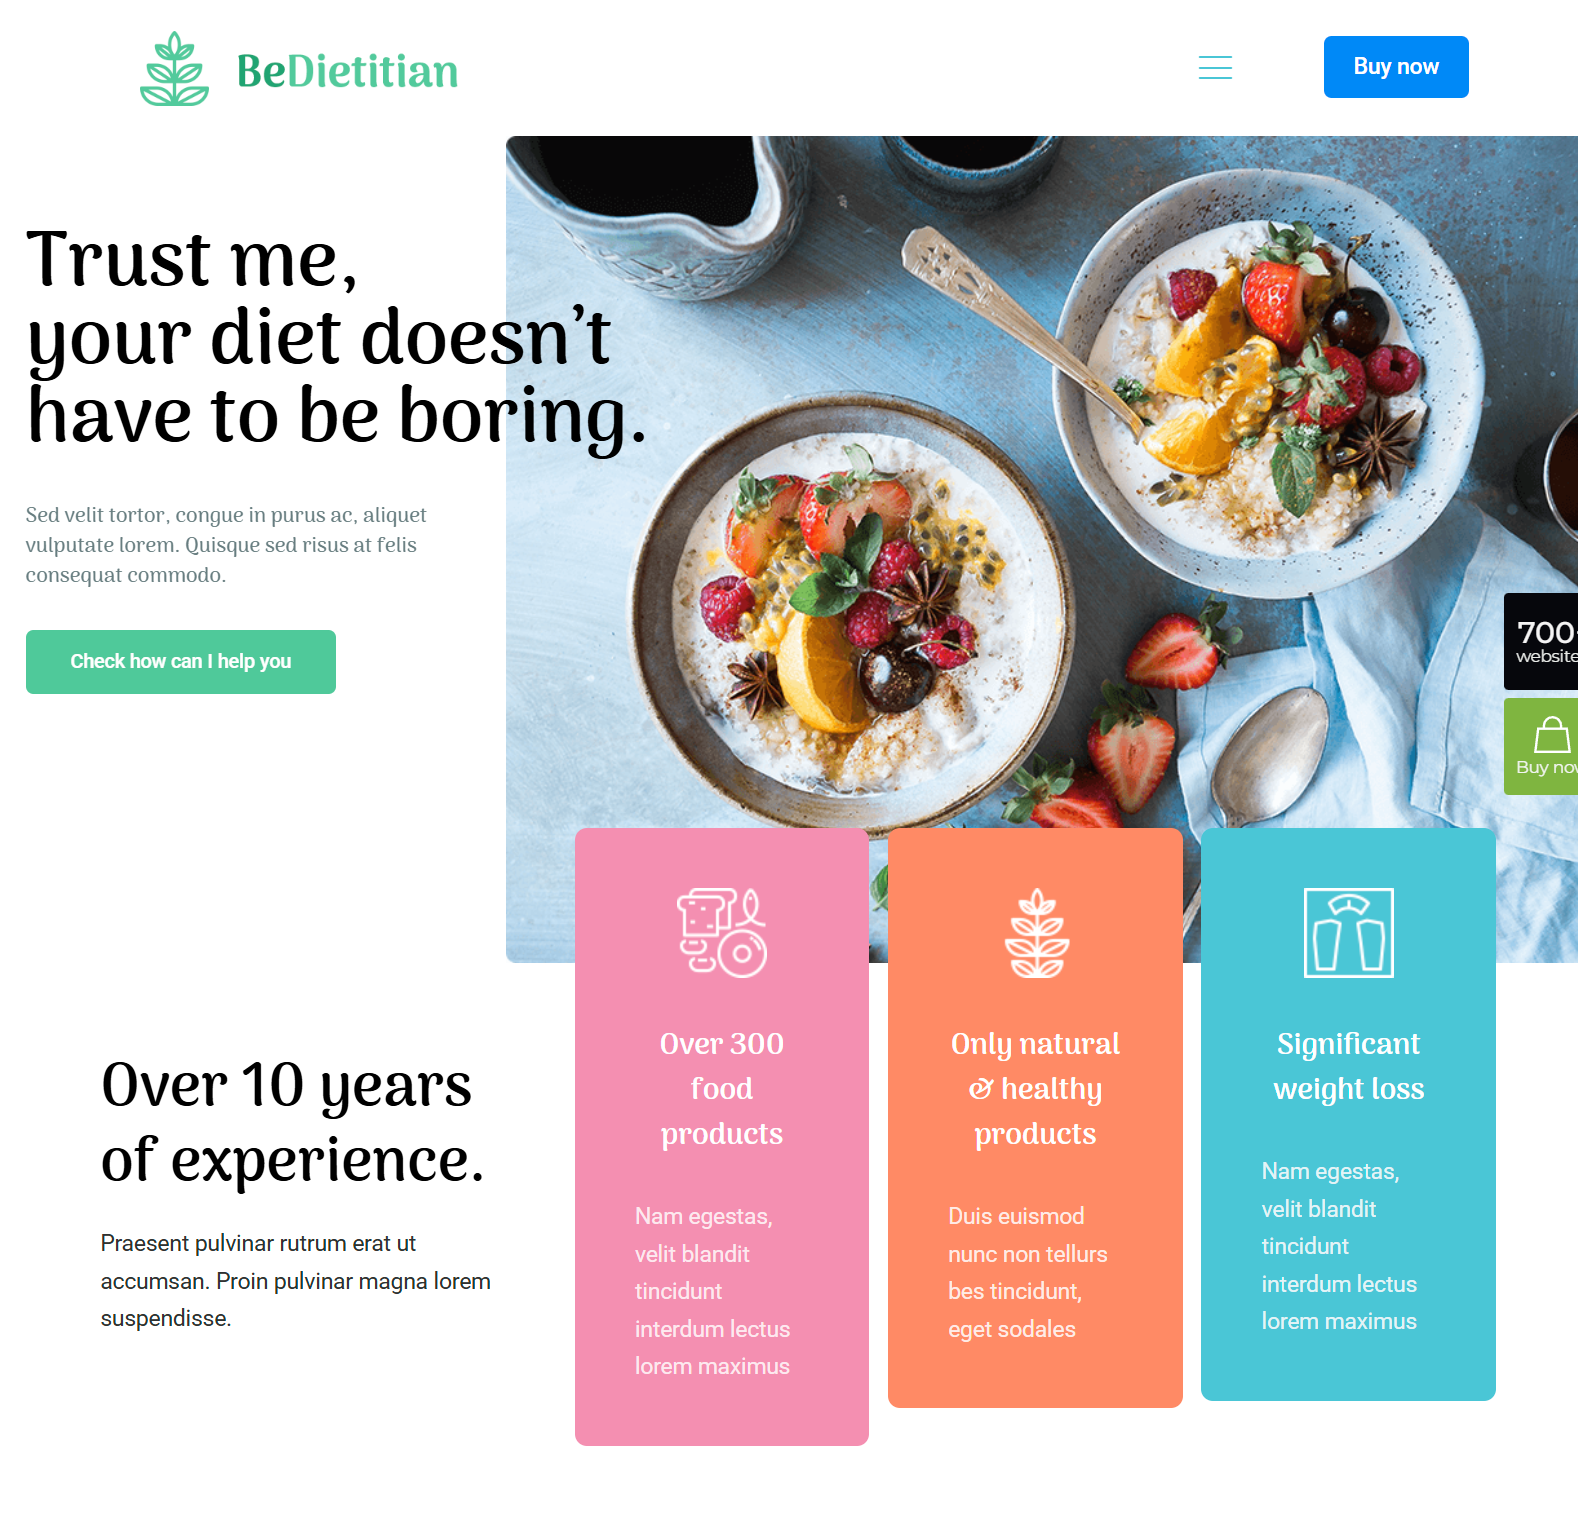Click the blue Buy now button
Screen dimensions: 1578x1535
coord(1396,67)
